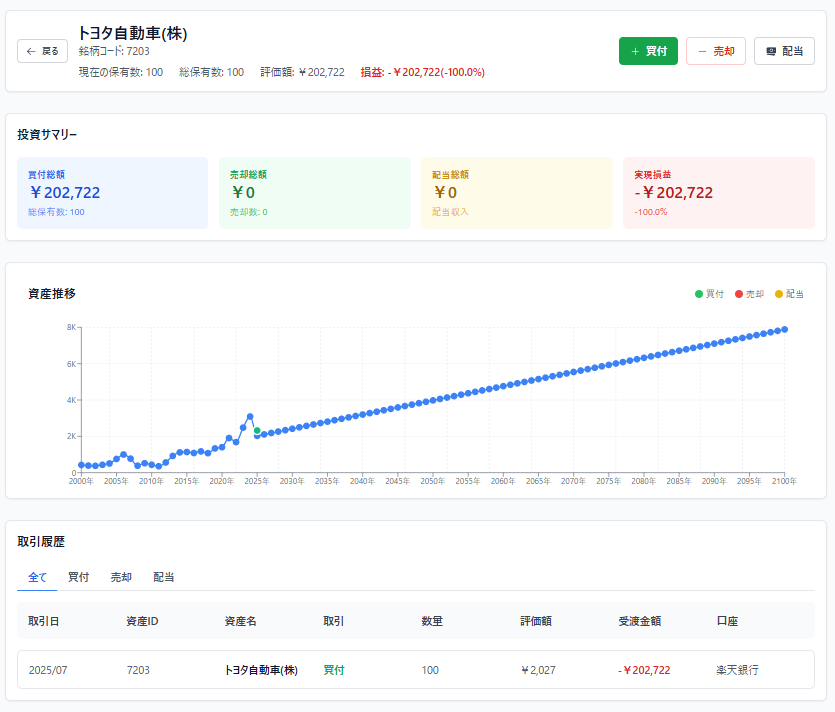Click the 銘柄コード: 7203 text

114,51
